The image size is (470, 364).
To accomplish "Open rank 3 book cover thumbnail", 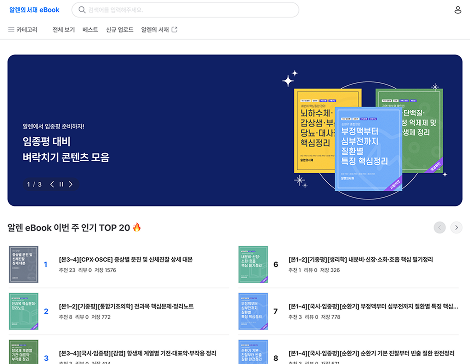I will click(23, 352).
